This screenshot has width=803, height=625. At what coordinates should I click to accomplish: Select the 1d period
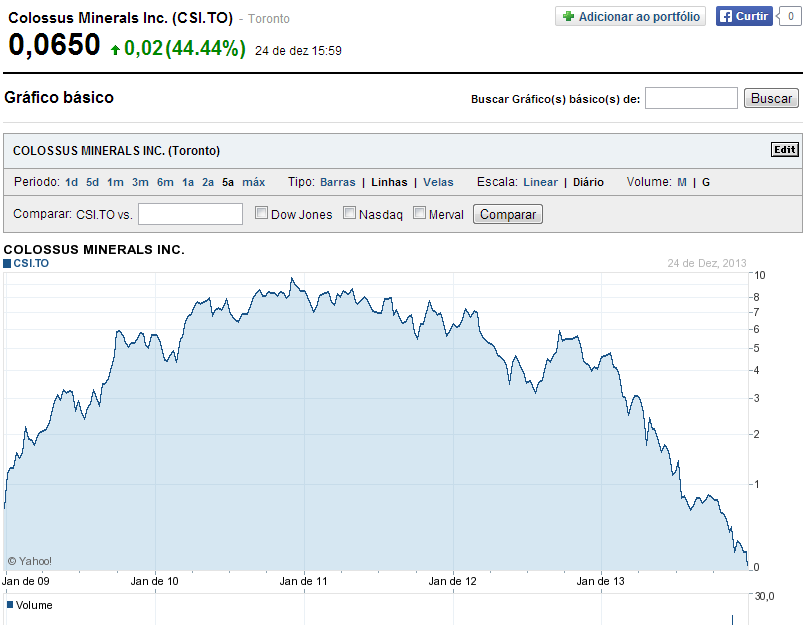pyautogui.click(x=72, y=182)
